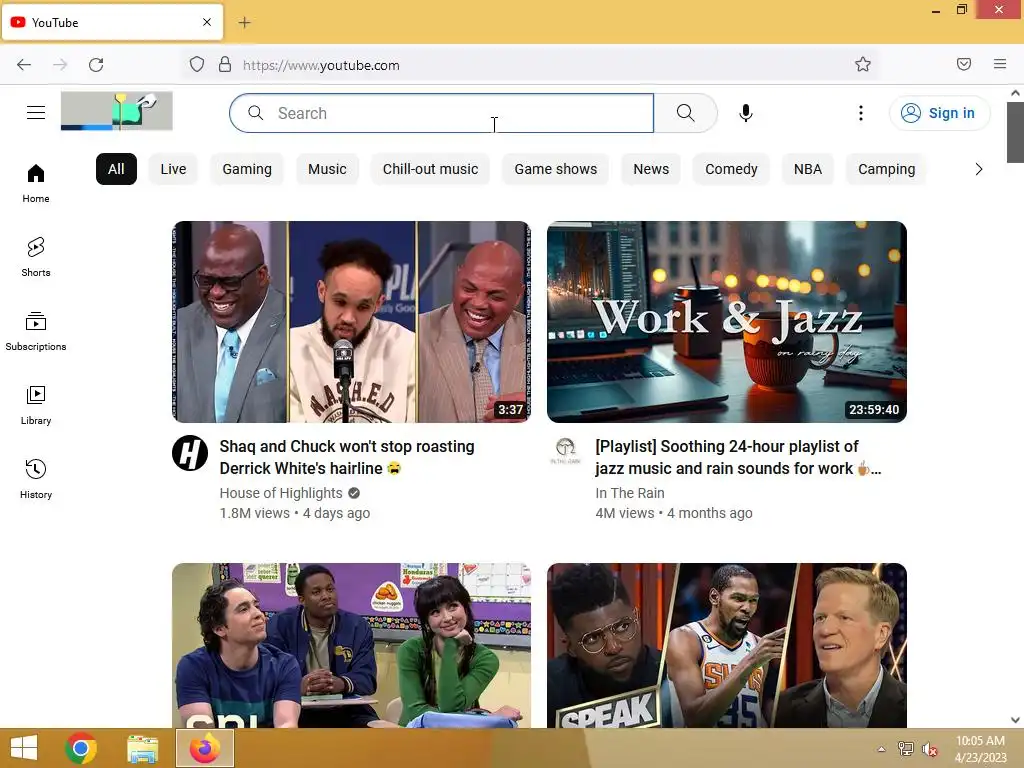Open a new browser tab
The width and height of the screenshot is (1024, 768).
tap(244, 22)
